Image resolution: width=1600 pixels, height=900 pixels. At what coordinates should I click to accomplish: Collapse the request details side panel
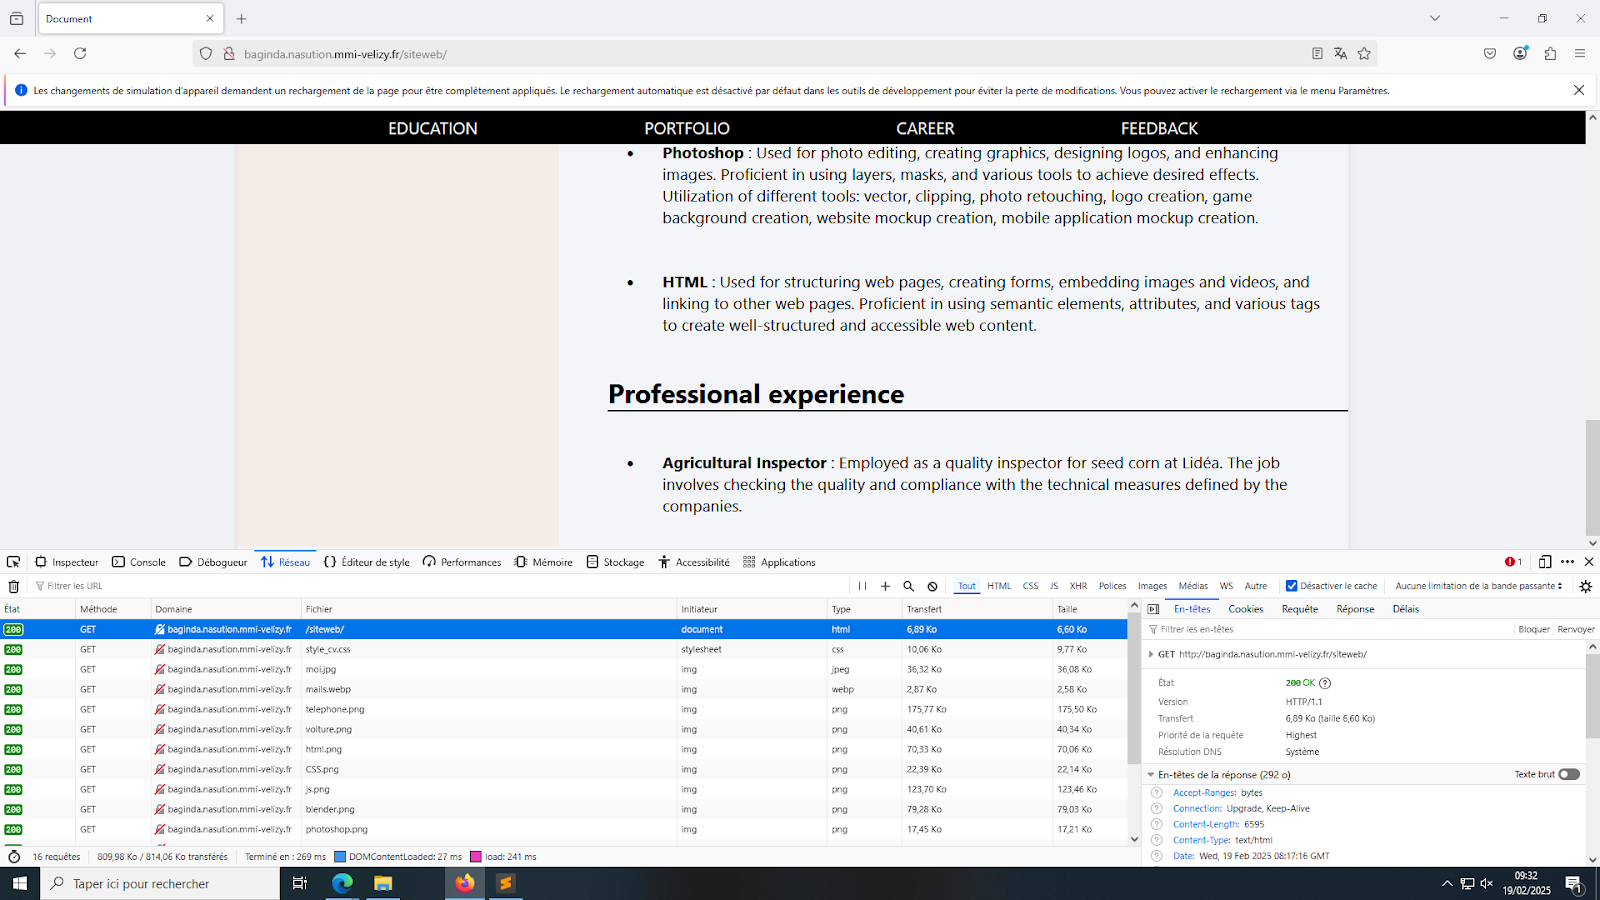[1153, 609]
